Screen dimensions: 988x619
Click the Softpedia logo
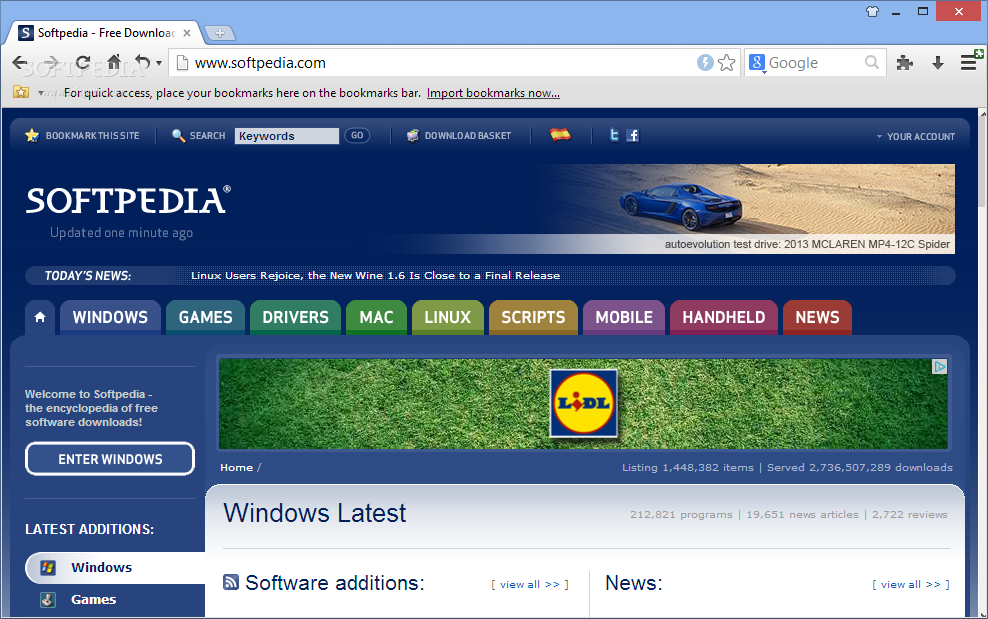(128, 200)
